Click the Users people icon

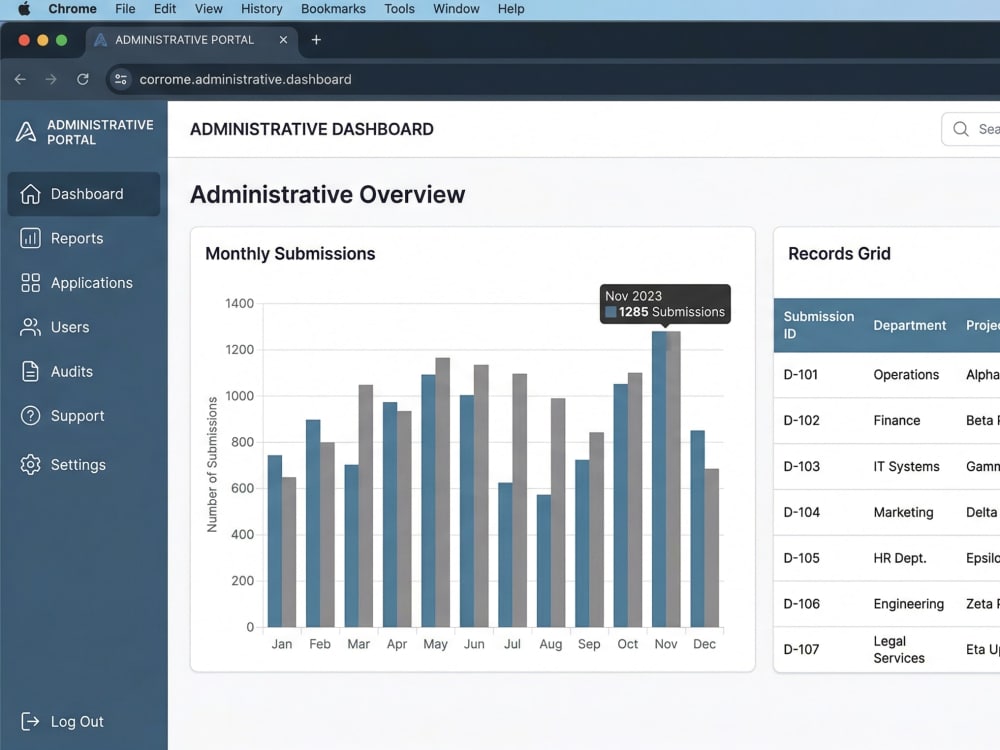point(30,327)
